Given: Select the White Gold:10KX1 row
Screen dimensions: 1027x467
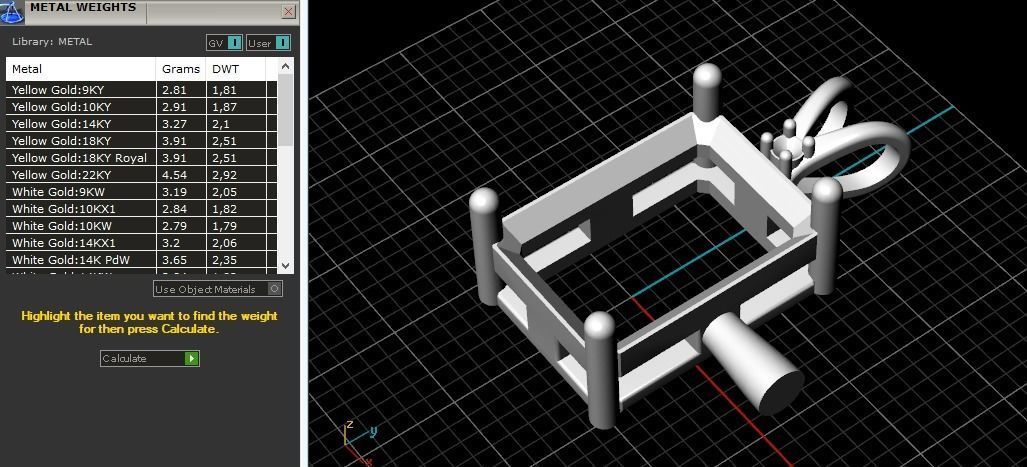Looking at the screenshot, I should 141,209.
